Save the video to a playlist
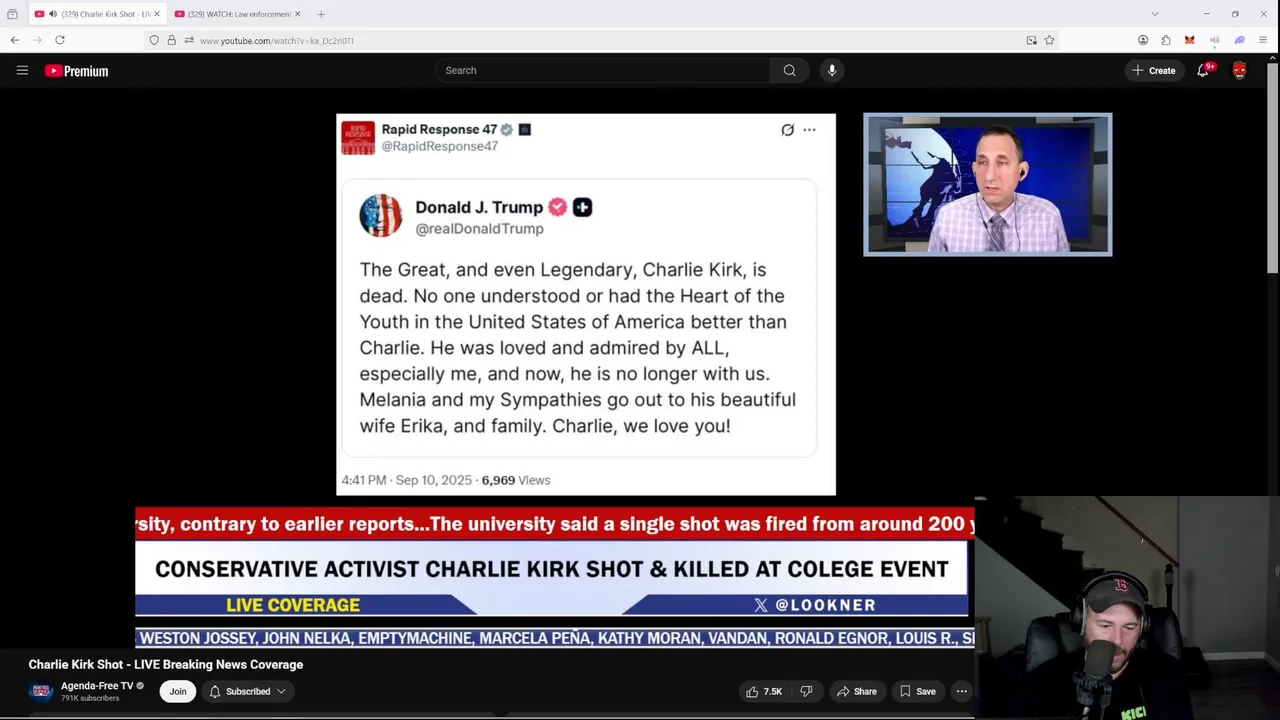1280x720 pixels. click(x=917, y=691)
